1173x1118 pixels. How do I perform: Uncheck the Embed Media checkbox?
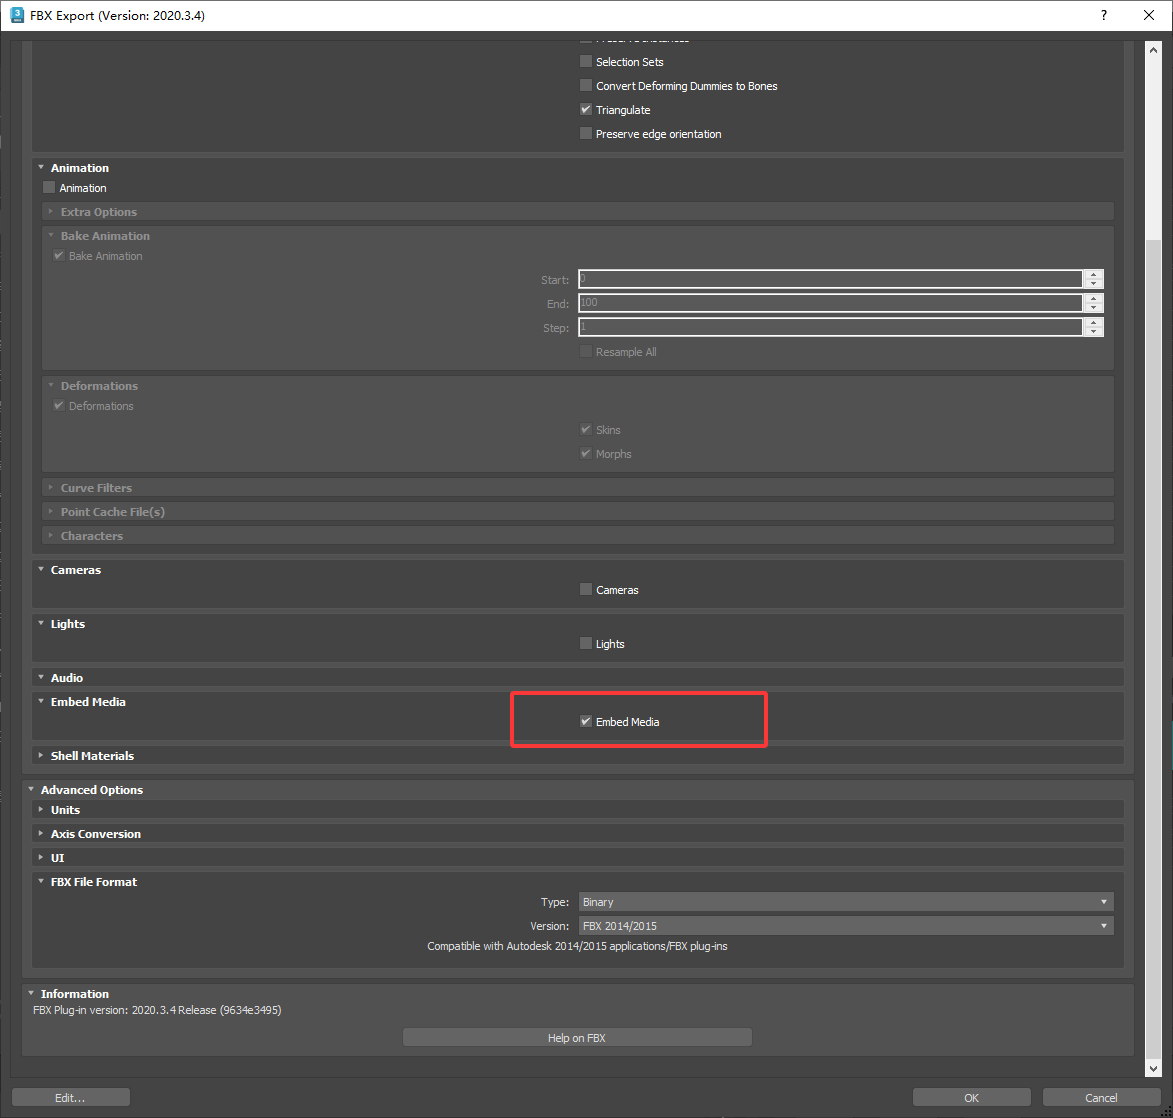[x=586, y=721]
